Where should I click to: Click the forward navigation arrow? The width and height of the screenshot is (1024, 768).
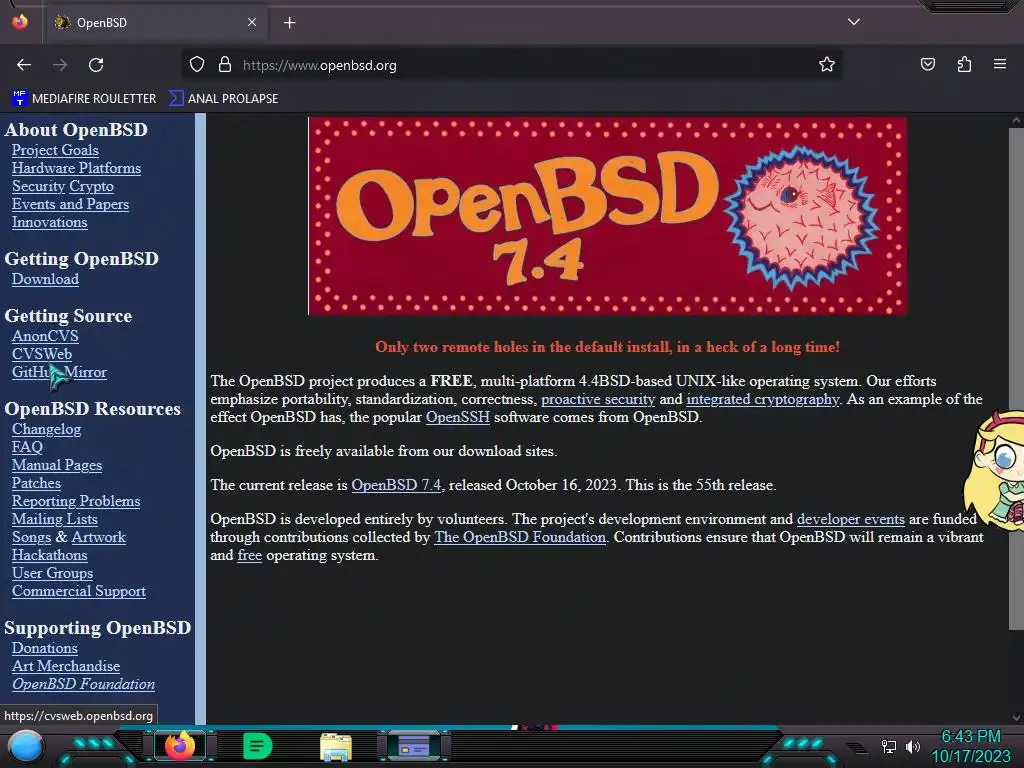(x=60, y=65)
